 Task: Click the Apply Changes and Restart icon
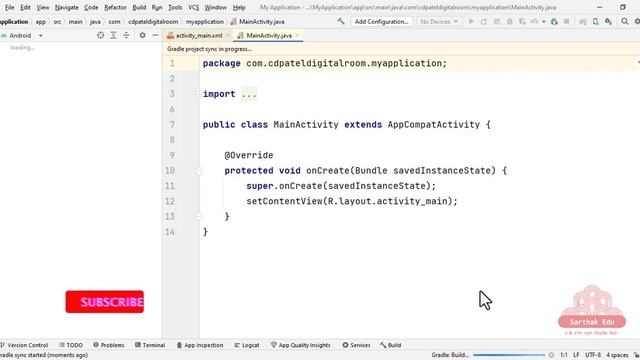[484, 21]
